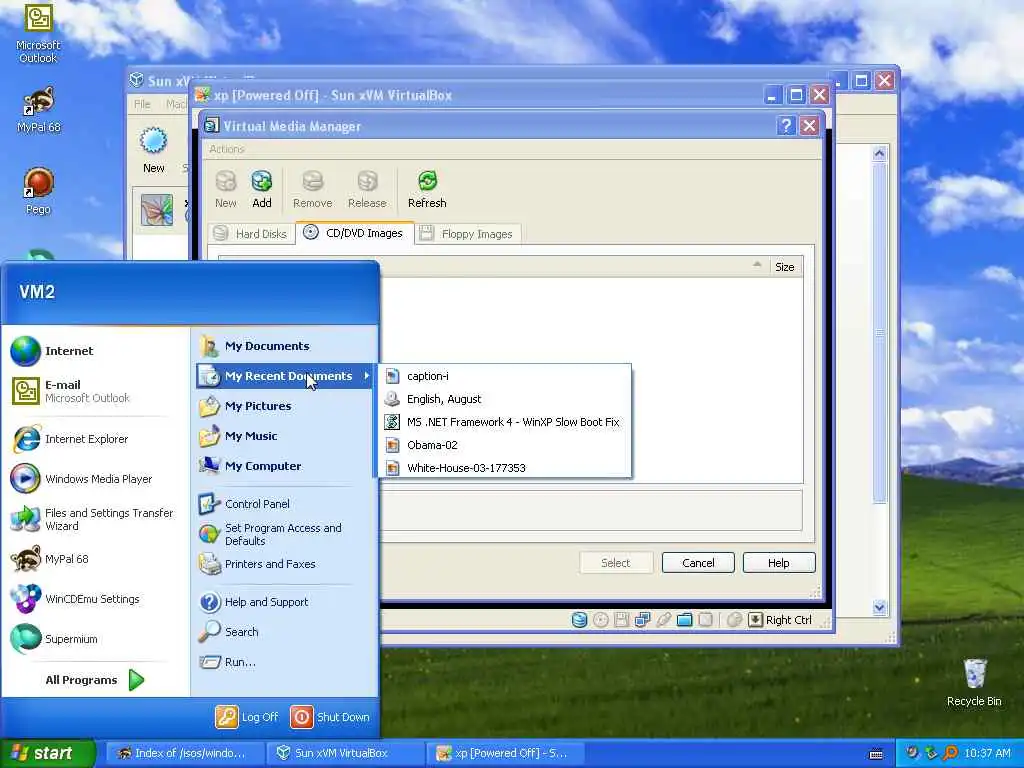Click network status bar icon
The image size is (1024, 768).
click(642, 620)
